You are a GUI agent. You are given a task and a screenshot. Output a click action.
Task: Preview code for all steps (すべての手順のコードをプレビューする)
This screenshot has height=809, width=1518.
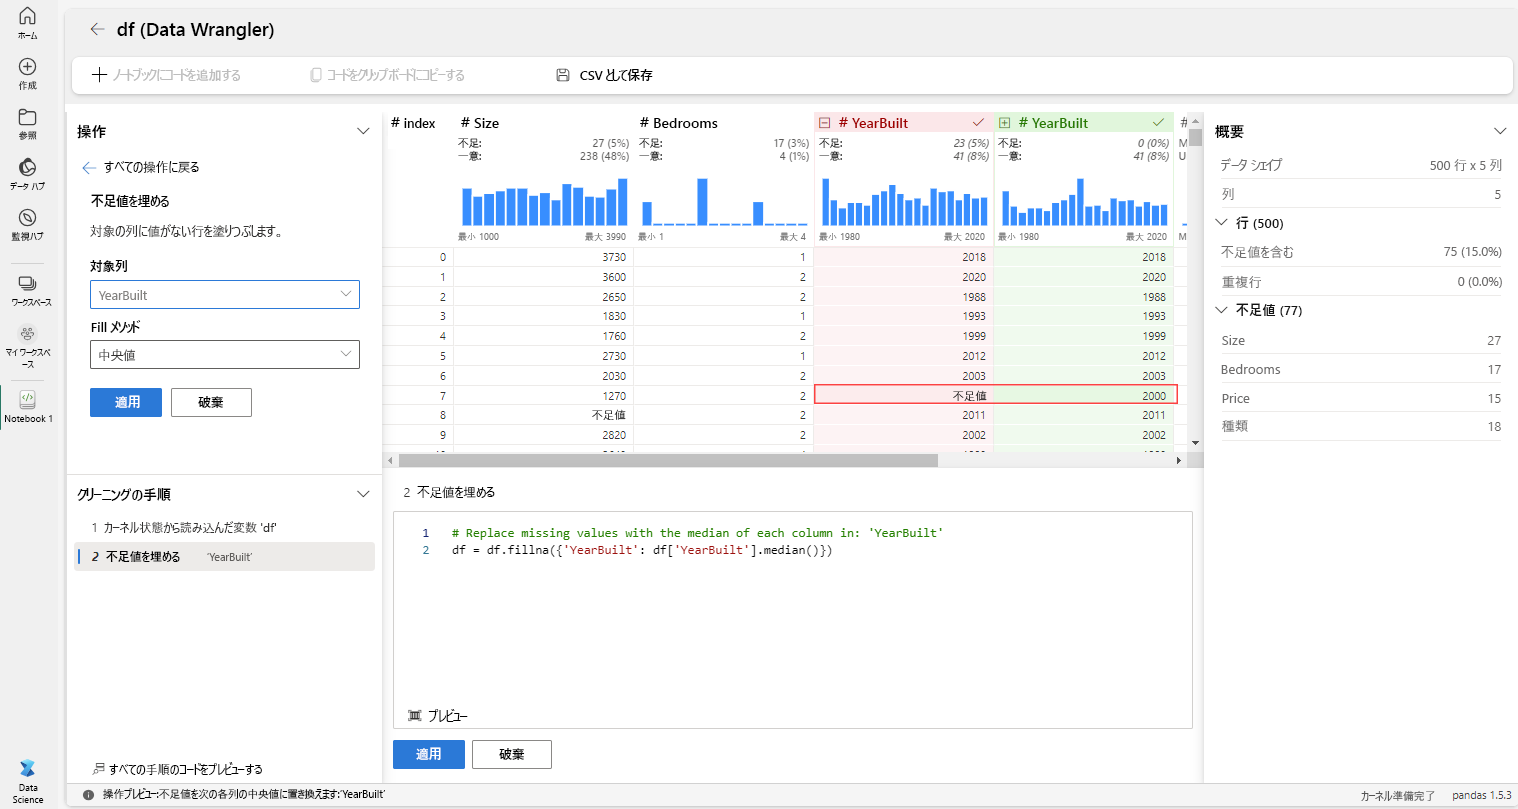pyautogui.click(x=177, y=769)
